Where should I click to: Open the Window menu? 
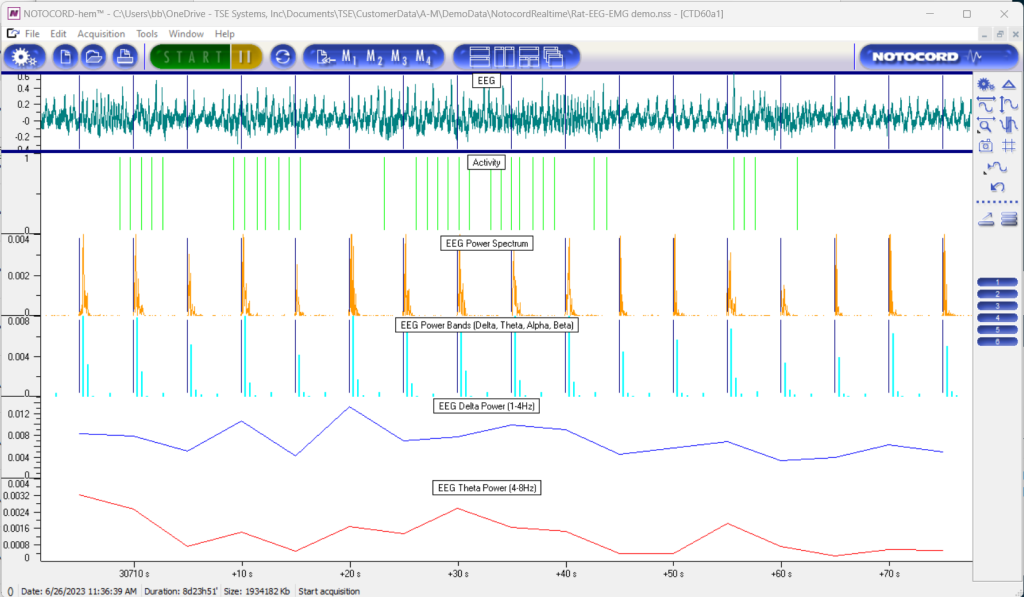pyautogui.click(x=186, y=34)
